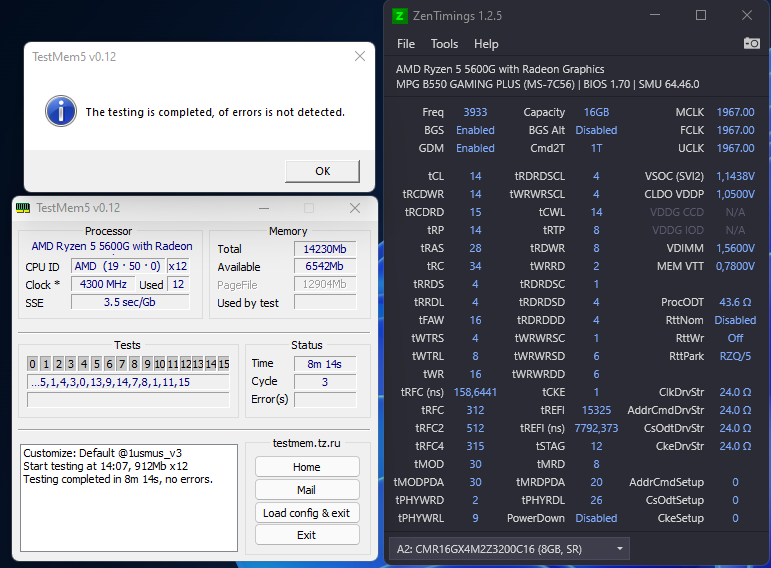Click the Available memory value 6542Mb

pos(325,266)
